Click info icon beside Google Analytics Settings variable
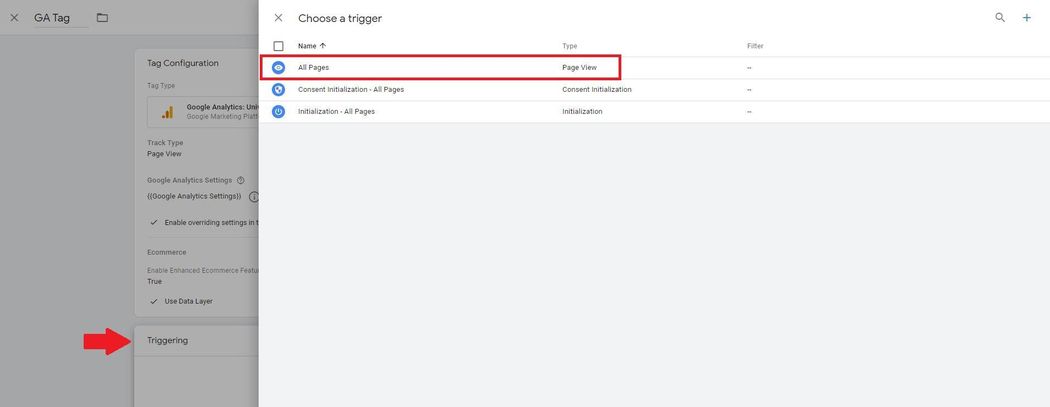The width and height of the screenshot is (1050, 407). 254,197
